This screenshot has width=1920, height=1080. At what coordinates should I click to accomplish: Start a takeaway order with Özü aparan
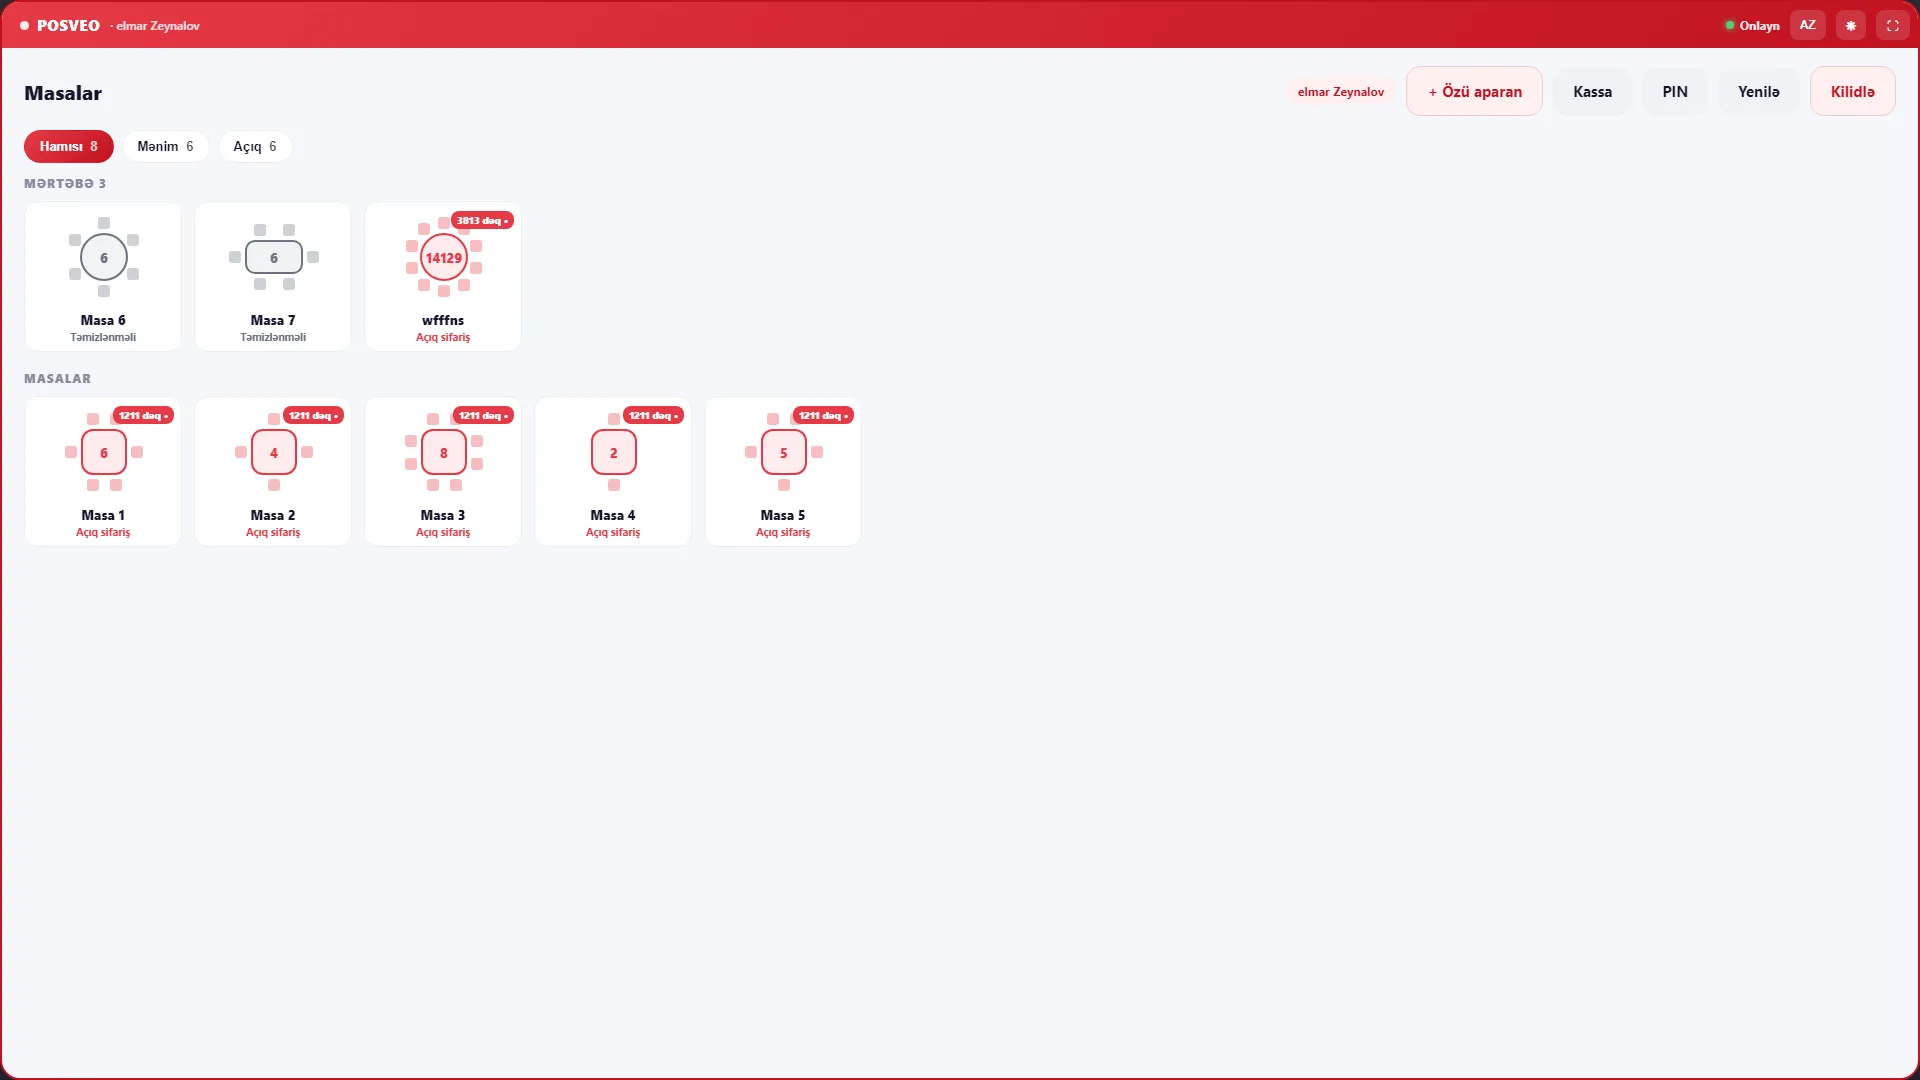(1474, 92)
